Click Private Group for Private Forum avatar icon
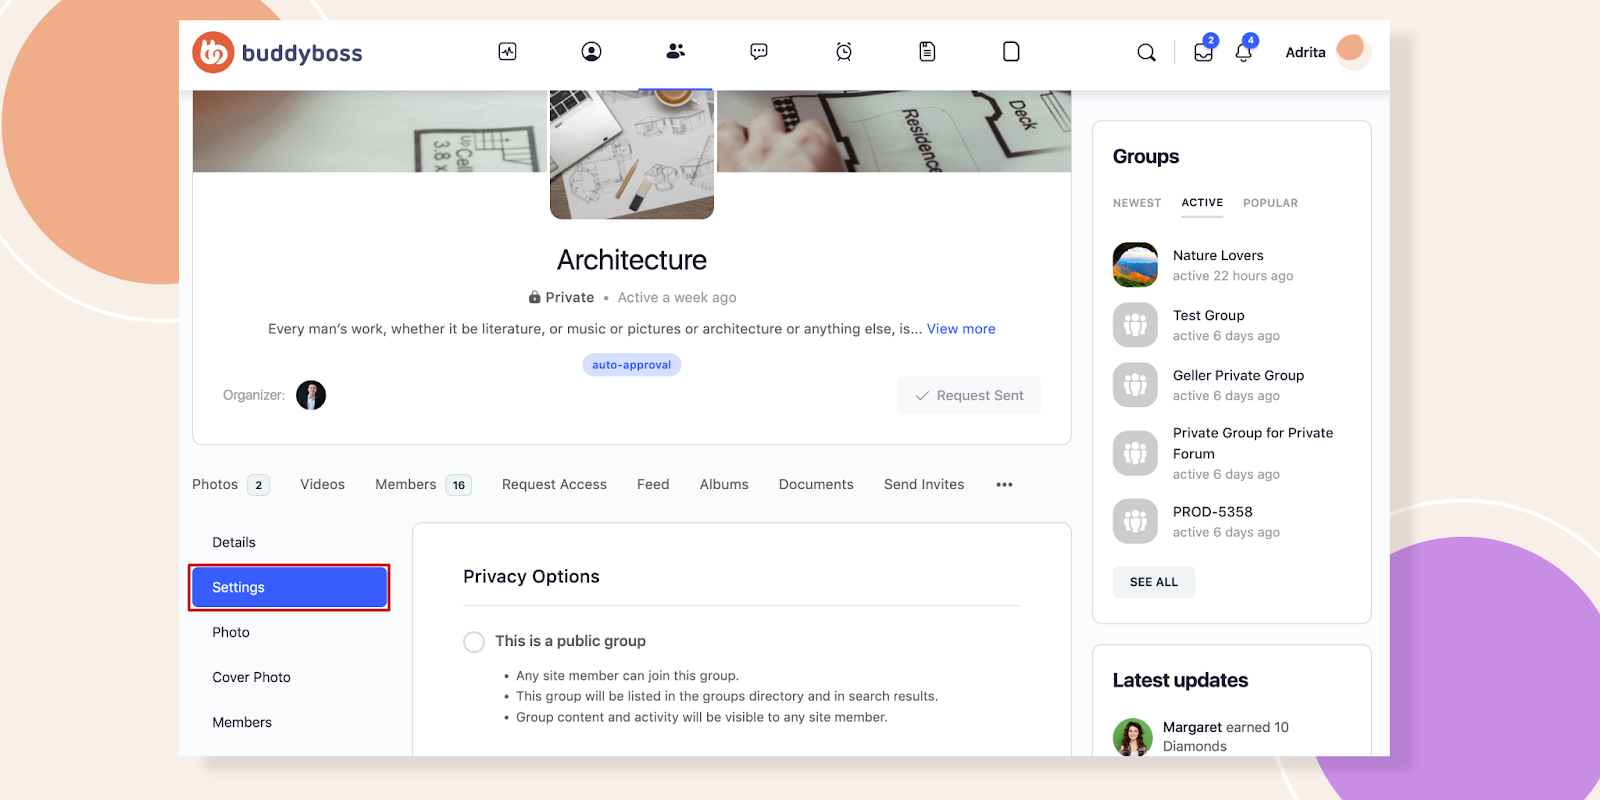The image size is (1600, 800). 1135,453
